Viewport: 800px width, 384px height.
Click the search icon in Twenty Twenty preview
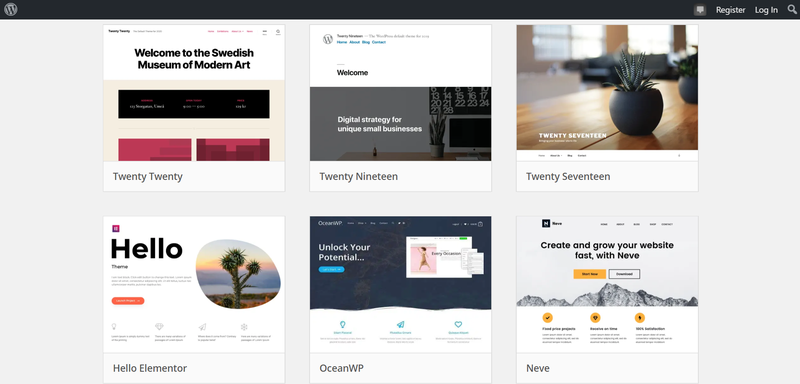click(278, 32)
